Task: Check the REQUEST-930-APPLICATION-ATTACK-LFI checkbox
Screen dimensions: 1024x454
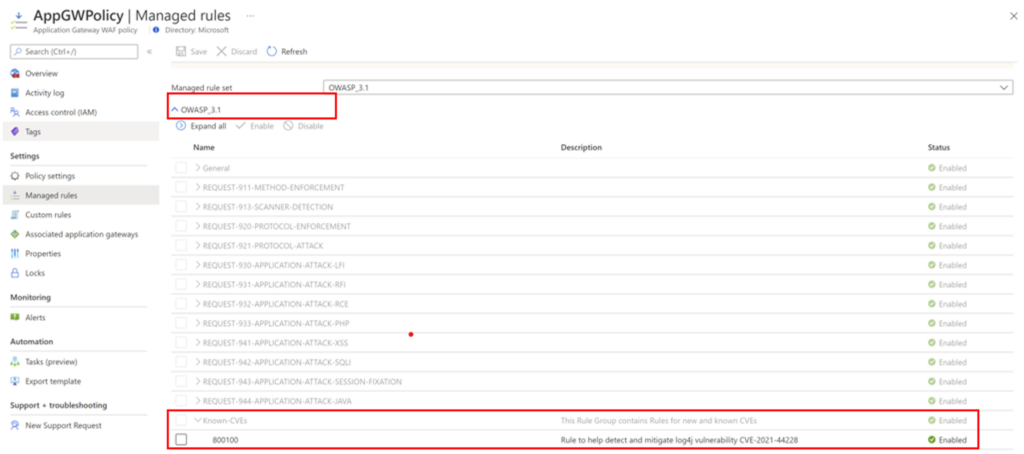Action: 181,265
